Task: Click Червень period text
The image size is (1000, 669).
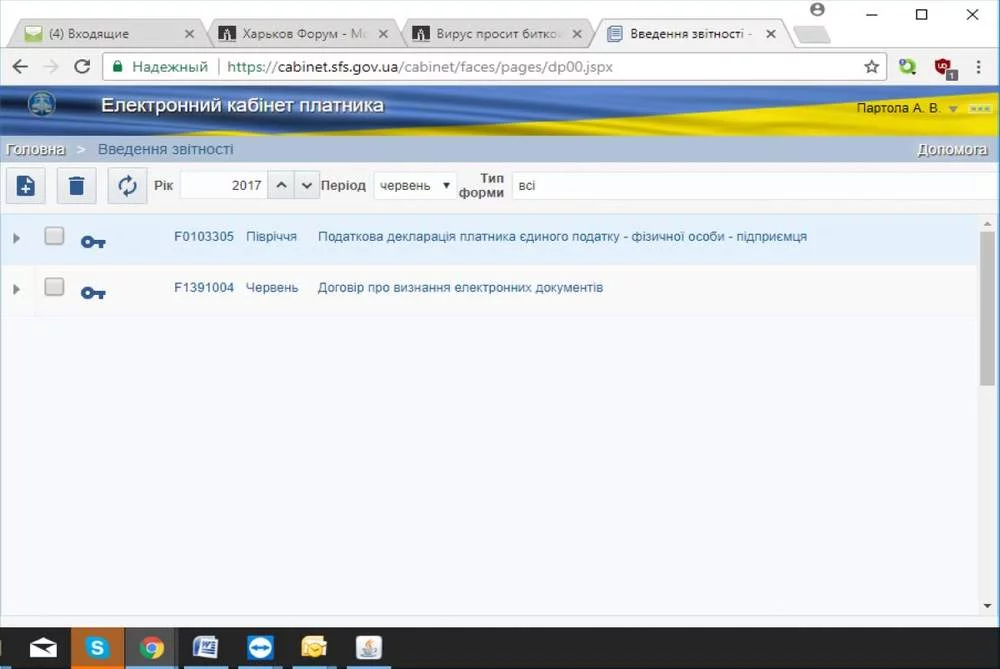Action: coord(272,288)
